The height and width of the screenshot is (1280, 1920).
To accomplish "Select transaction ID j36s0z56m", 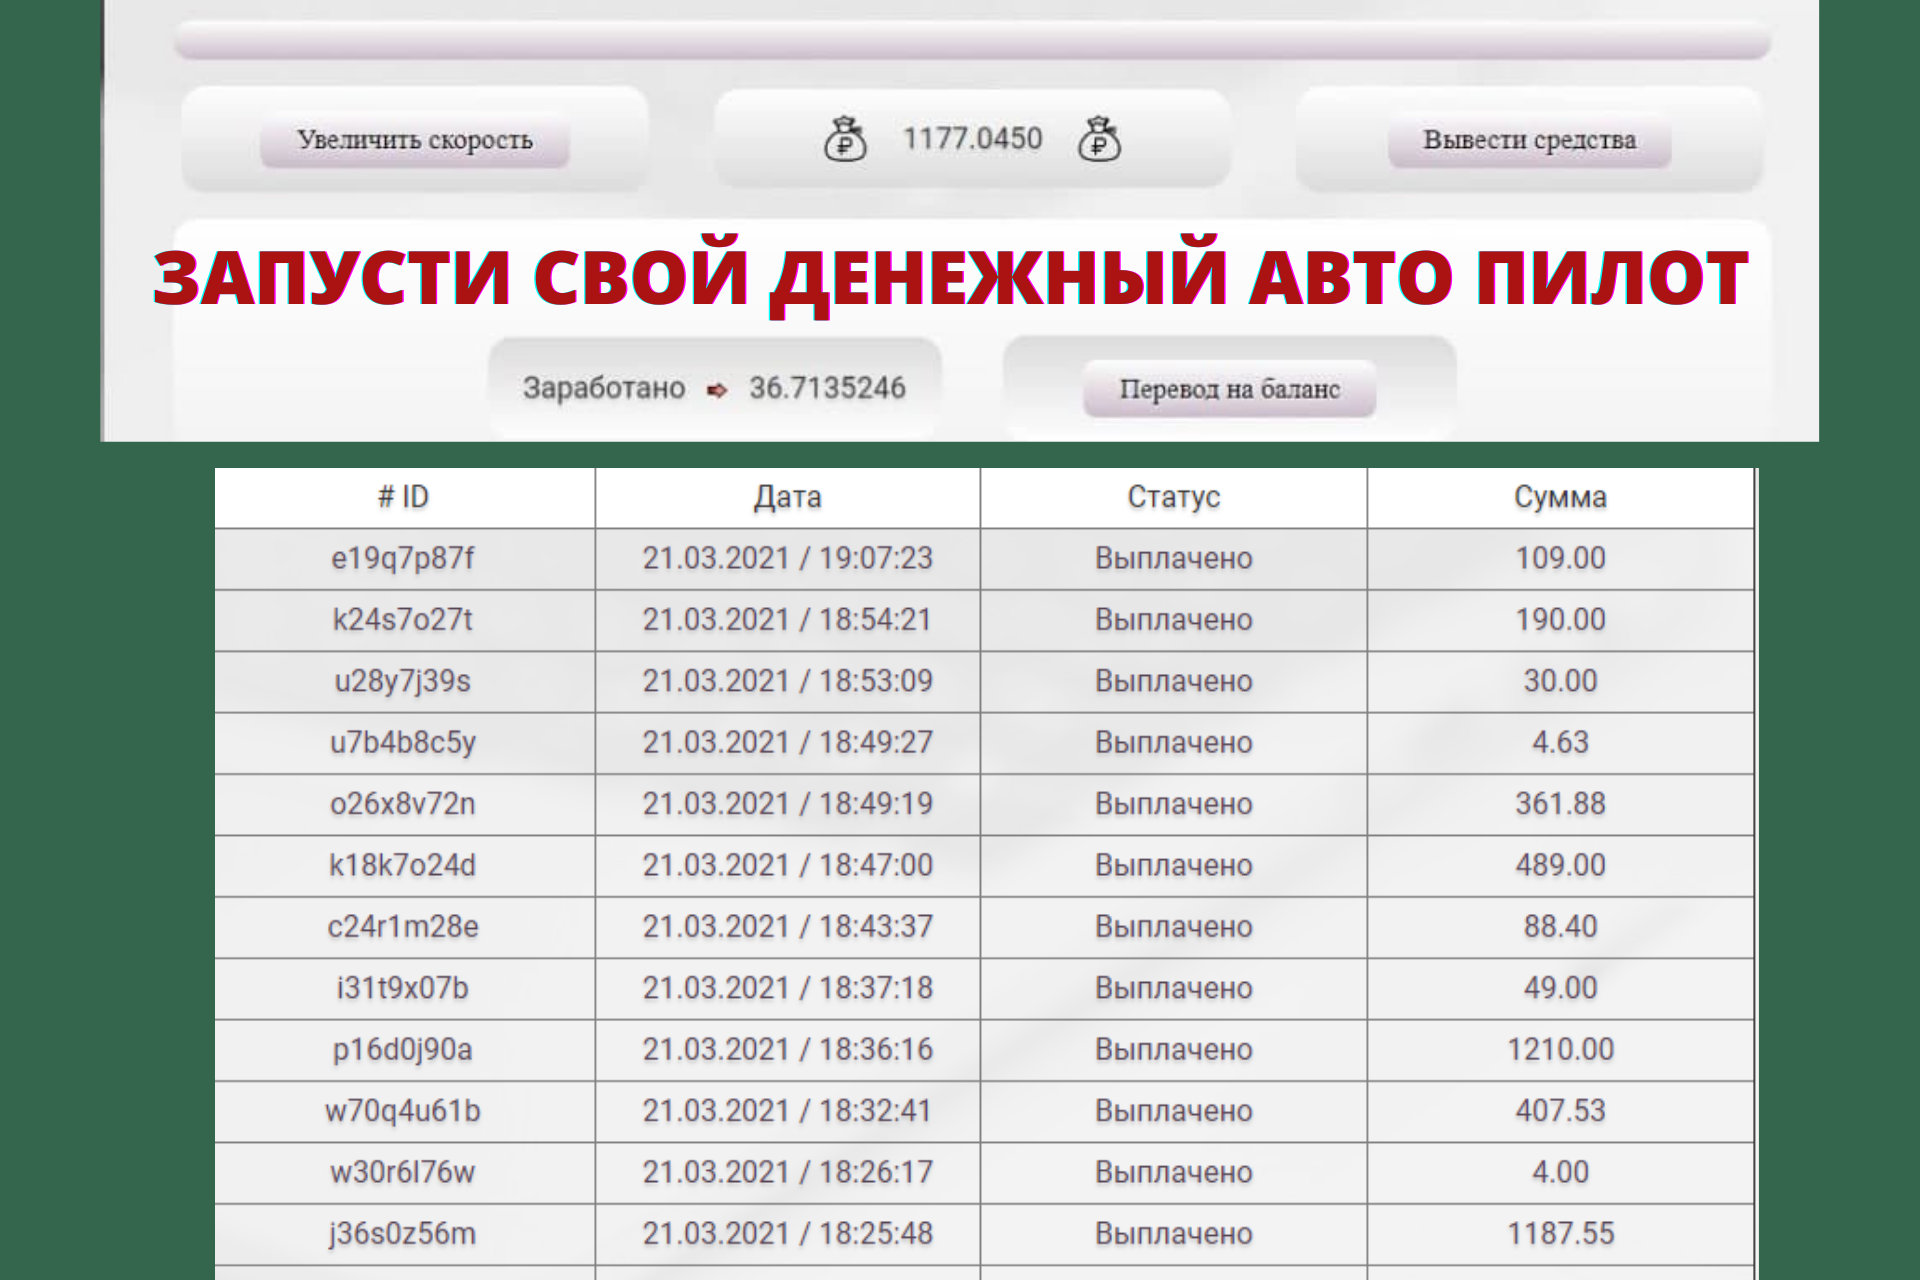I will point(403,1234).
